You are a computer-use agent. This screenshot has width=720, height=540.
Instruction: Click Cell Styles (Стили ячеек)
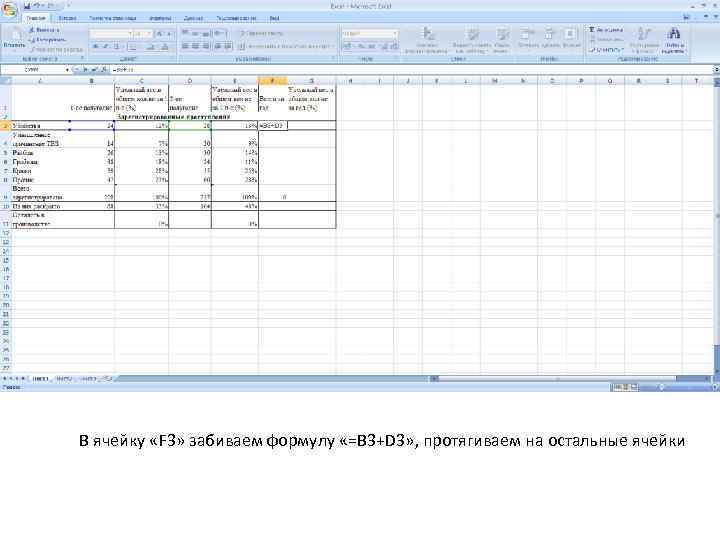tap(501, 40)
